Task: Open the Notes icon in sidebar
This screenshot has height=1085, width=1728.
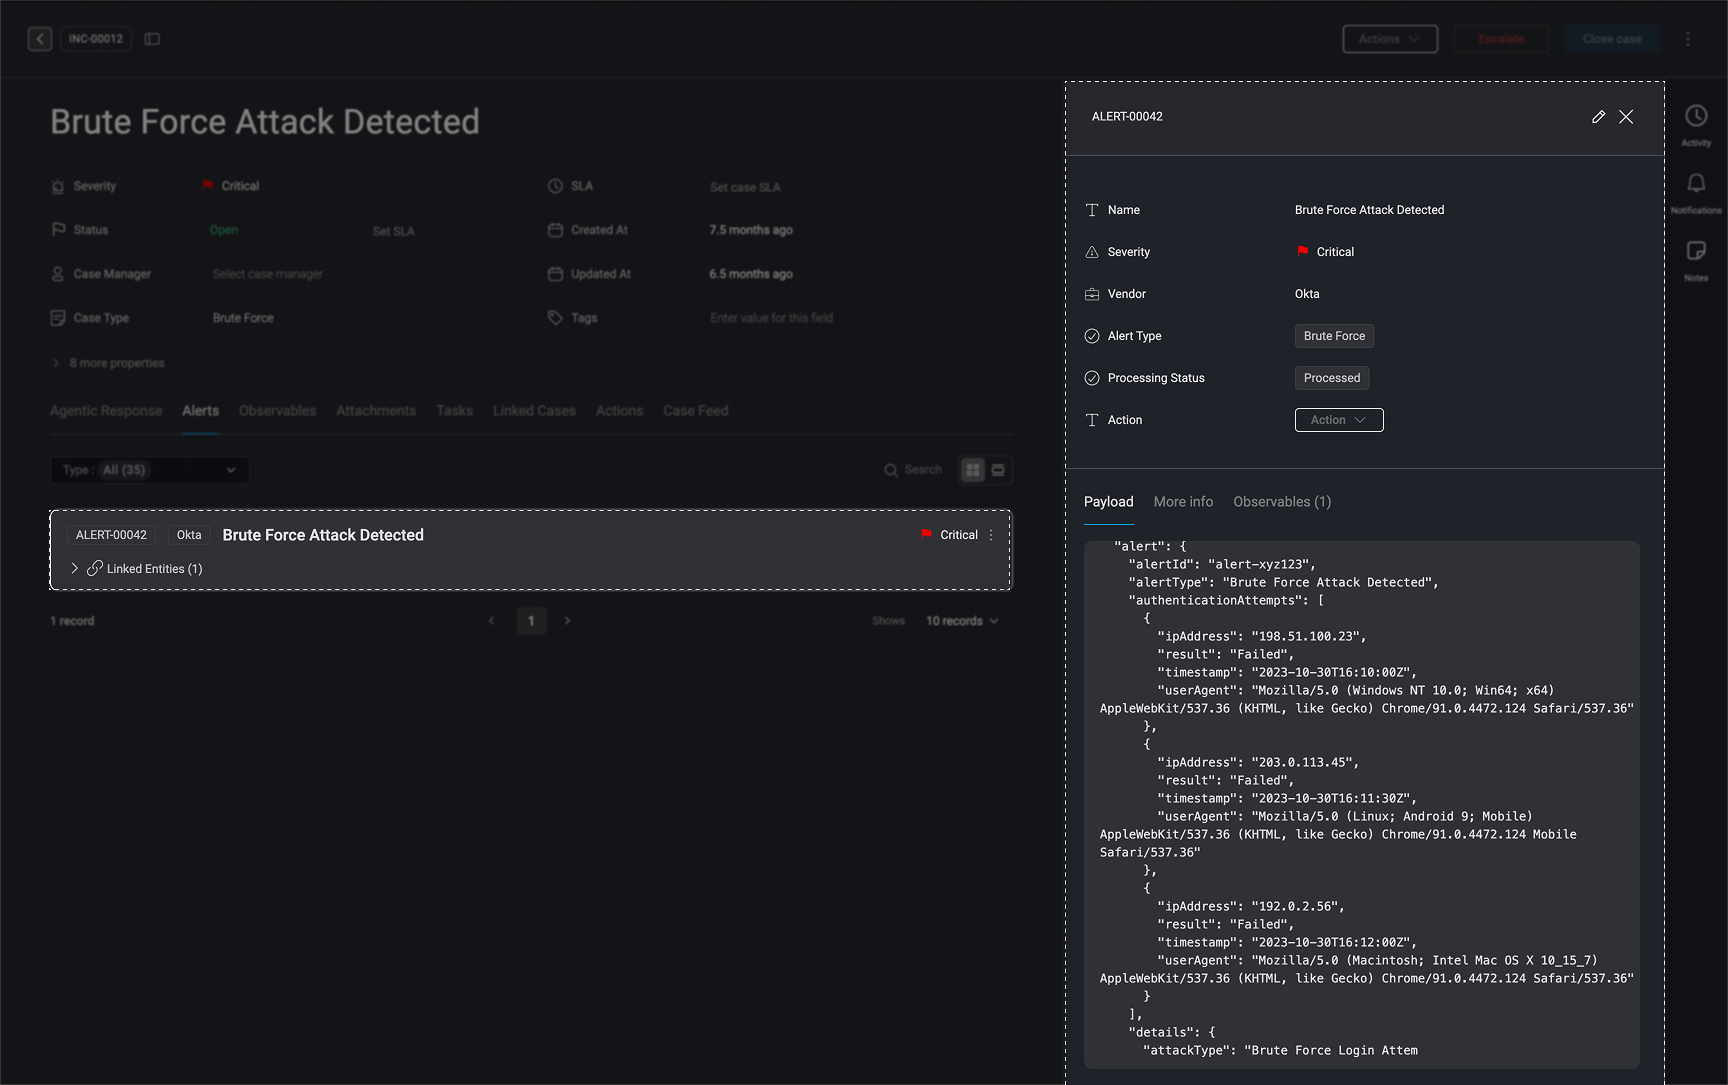Action: click(1696, 251)
